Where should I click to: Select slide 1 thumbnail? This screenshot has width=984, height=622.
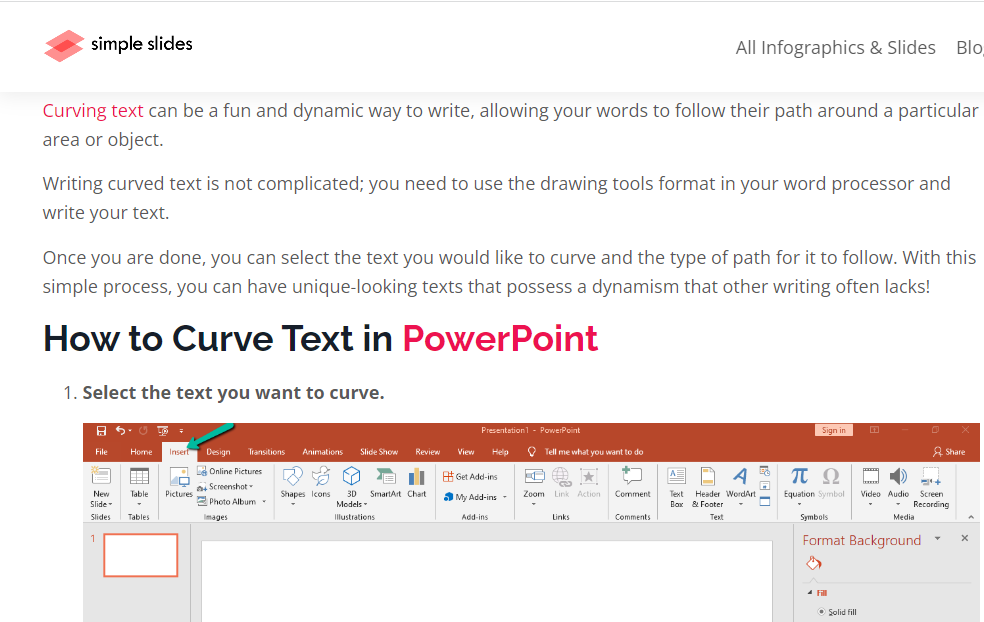[141, 555]
